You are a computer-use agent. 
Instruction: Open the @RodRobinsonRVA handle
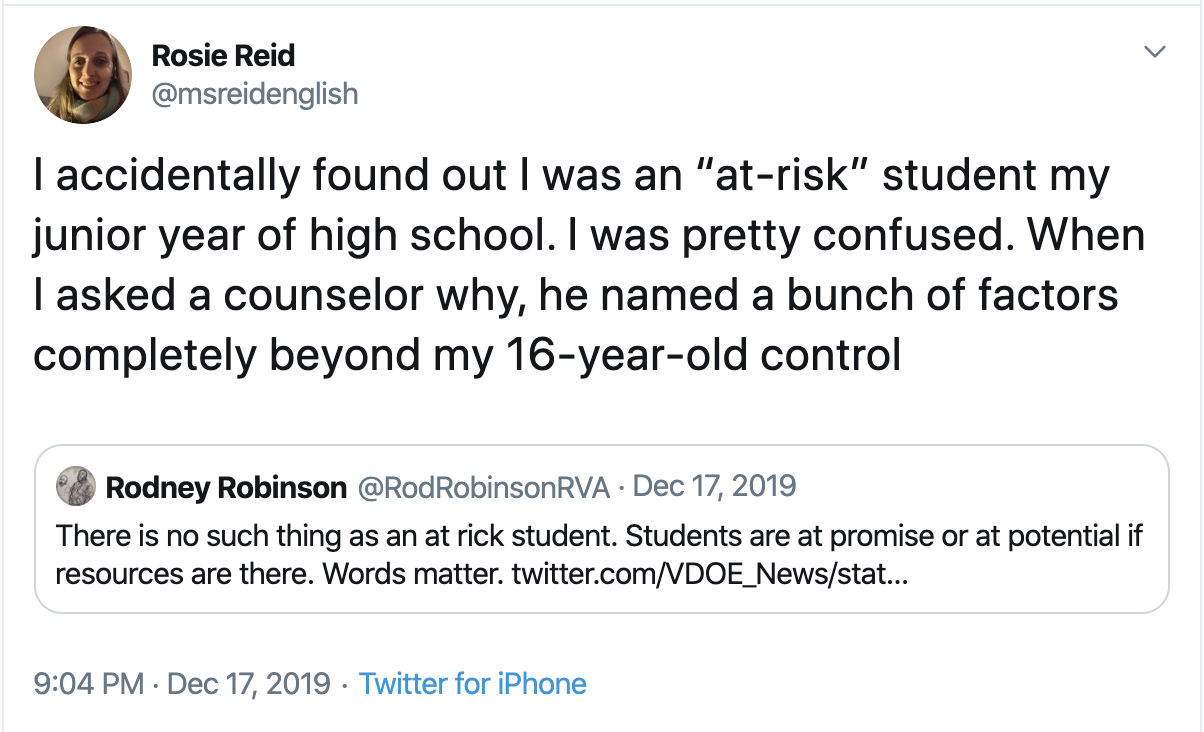(x=482, y=487)
